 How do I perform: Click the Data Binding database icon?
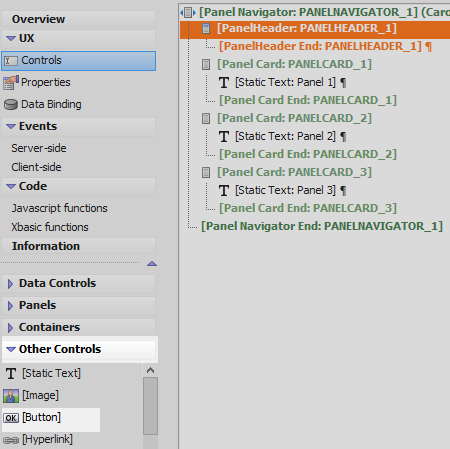tap(11, 105)
